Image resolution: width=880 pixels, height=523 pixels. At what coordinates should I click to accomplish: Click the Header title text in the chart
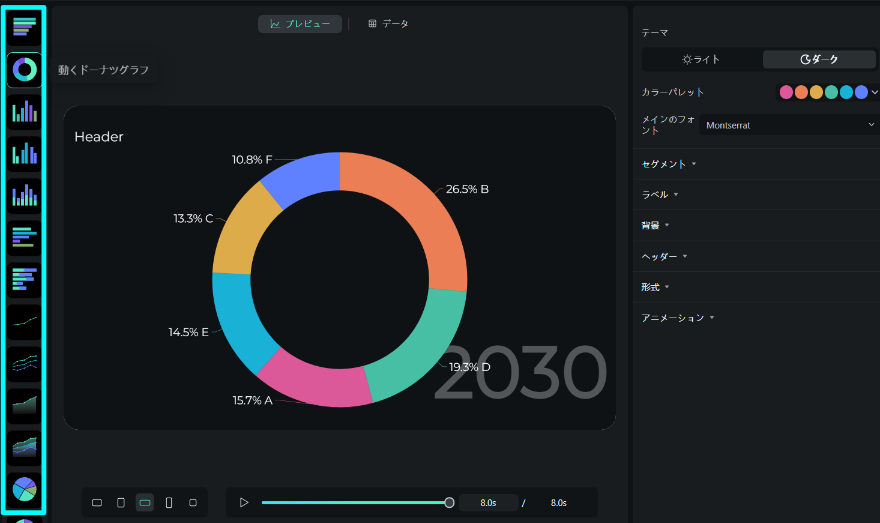pyautogui.click(x=99, y=137)
